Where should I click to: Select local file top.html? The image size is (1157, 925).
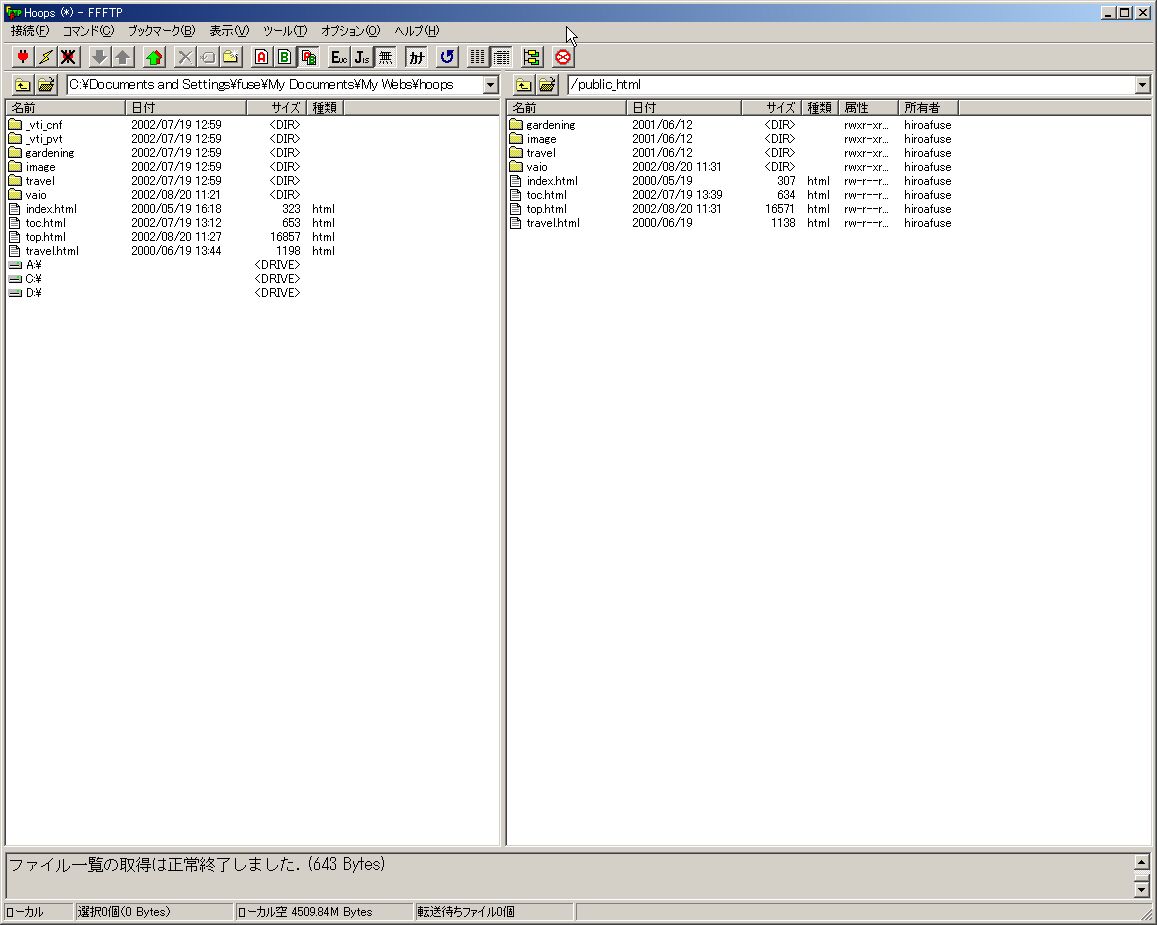point(45,237)
